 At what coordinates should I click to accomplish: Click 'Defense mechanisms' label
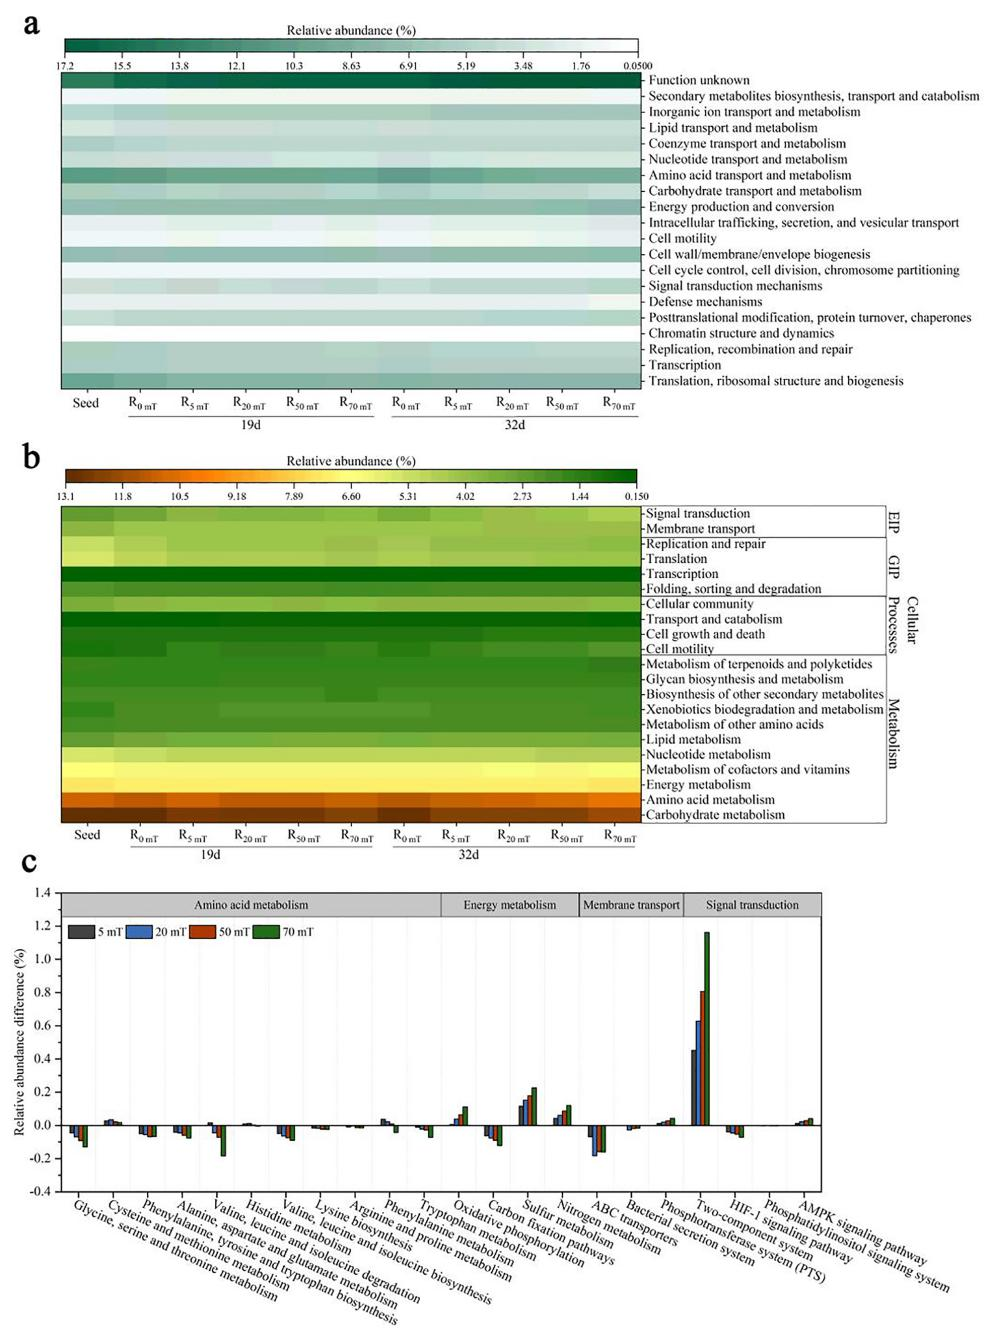[x=705, y=302]
